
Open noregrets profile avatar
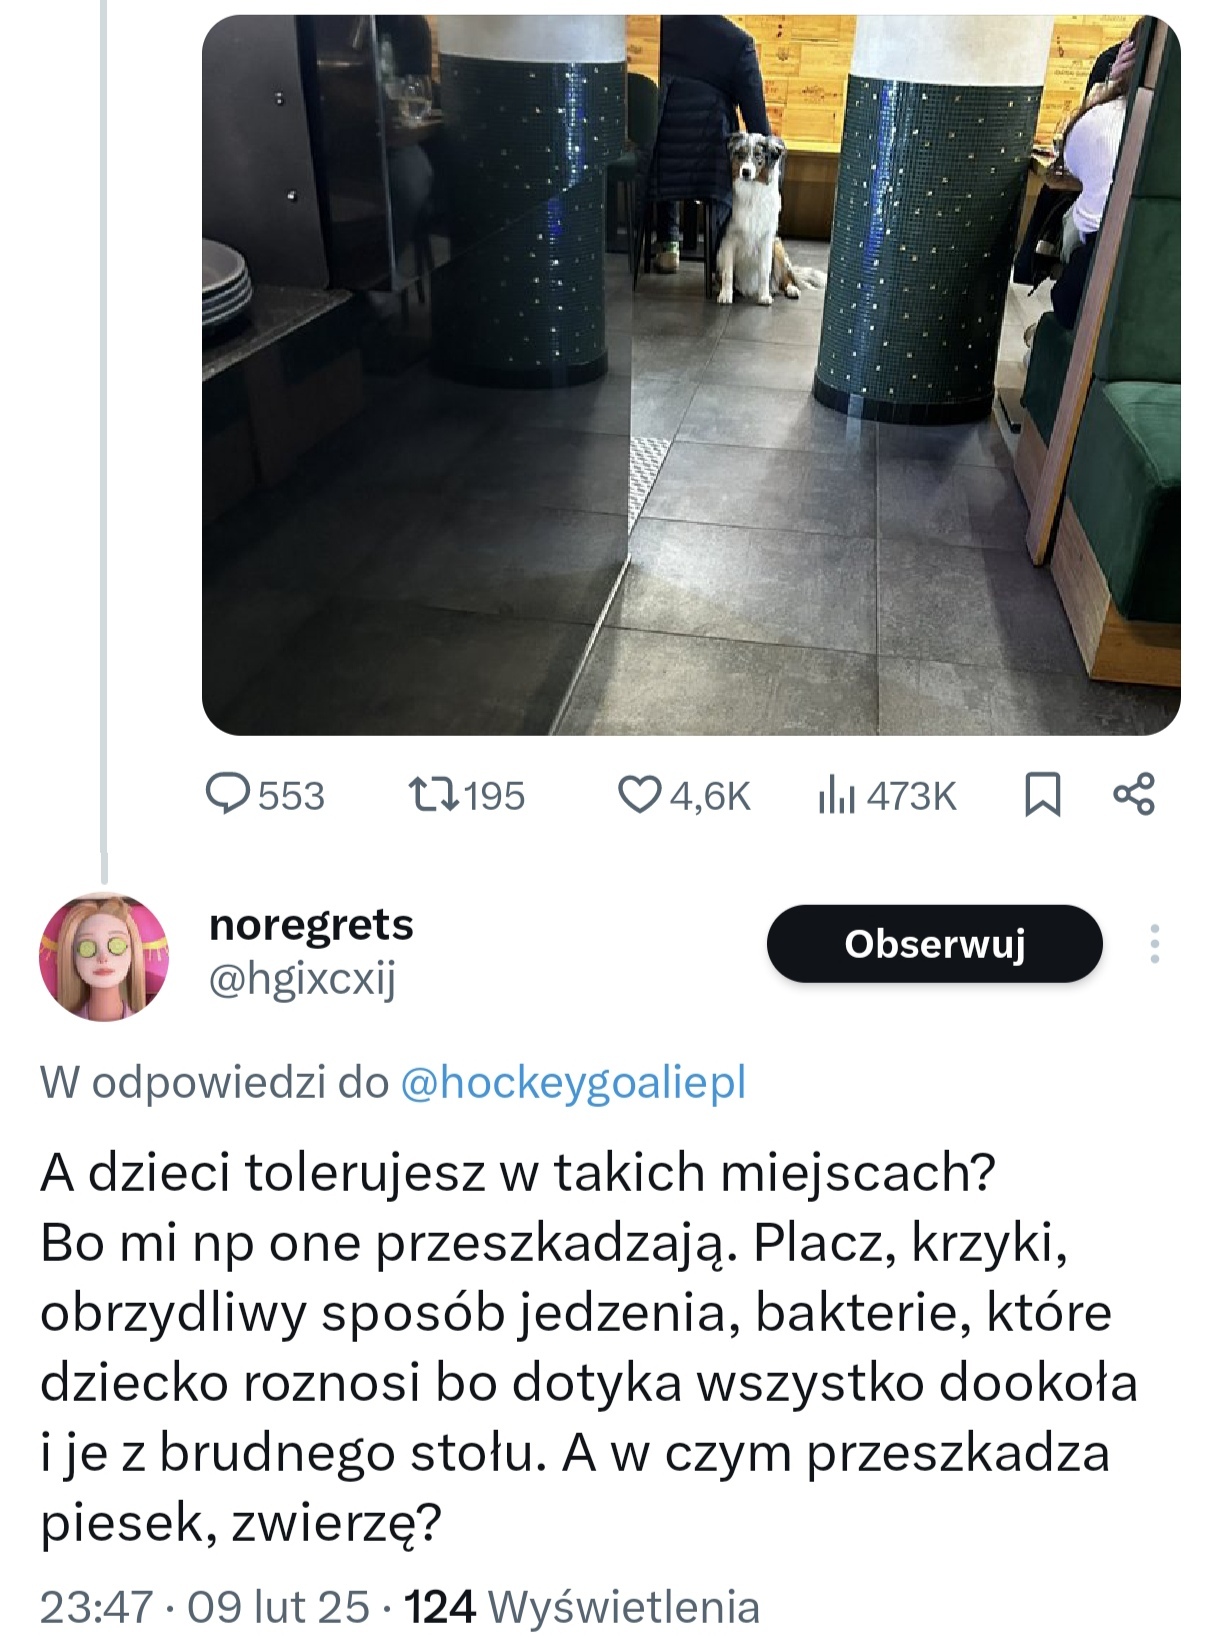(104, 956)
